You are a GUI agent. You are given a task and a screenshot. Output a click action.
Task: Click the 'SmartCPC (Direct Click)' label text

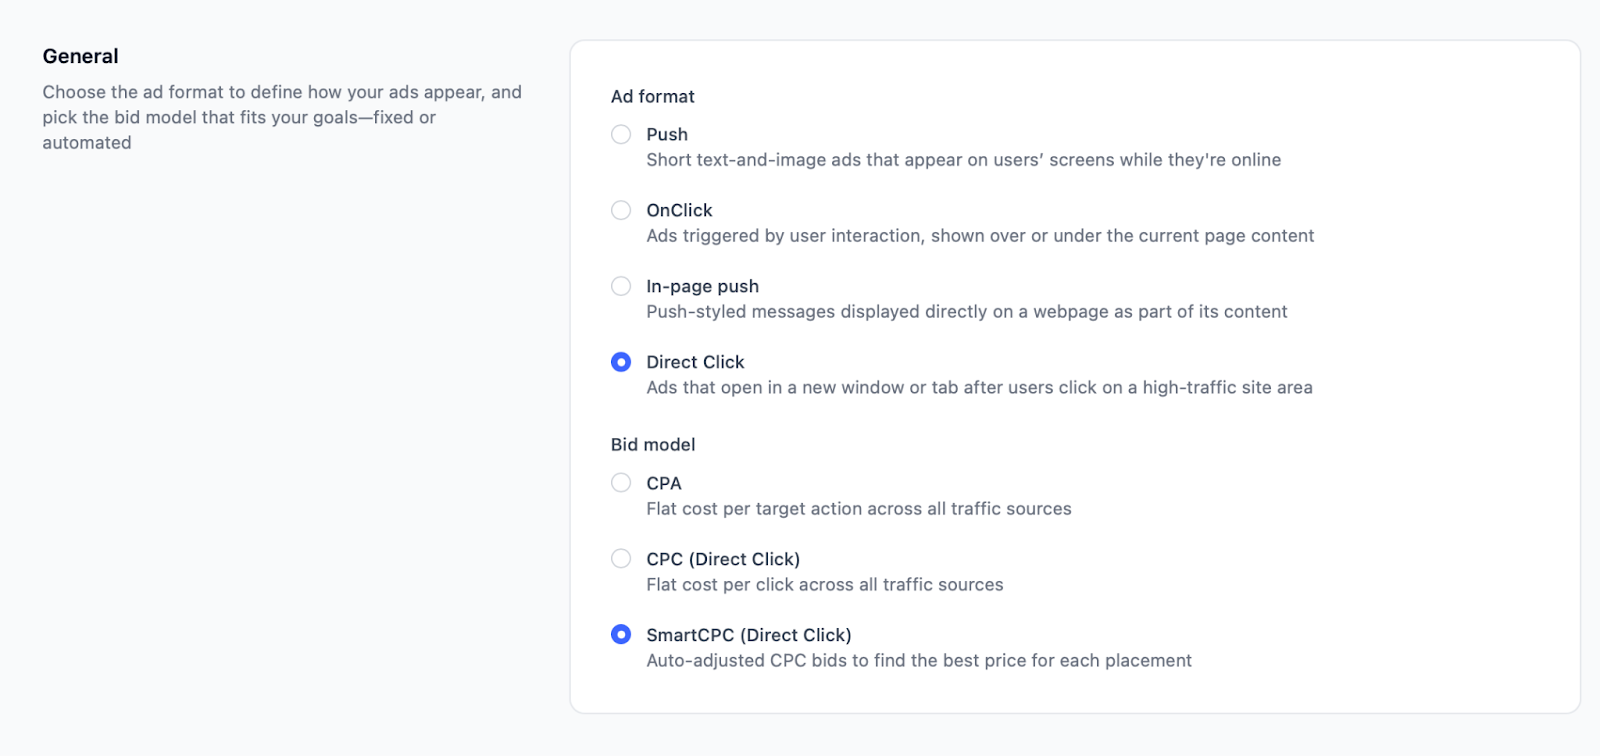[x=748, y=635]
